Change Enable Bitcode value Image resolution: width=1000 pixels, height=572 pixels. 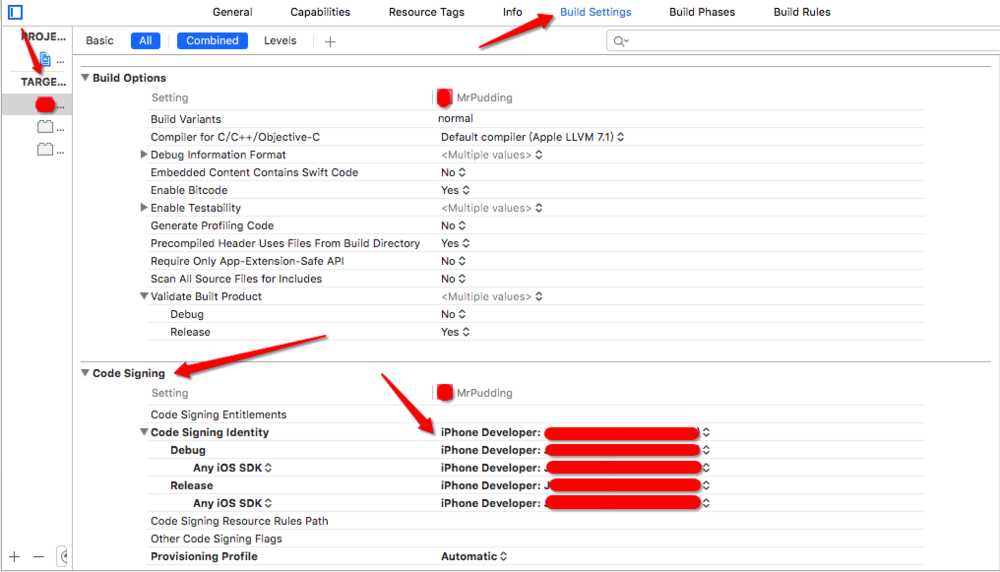tap(455, 190)
